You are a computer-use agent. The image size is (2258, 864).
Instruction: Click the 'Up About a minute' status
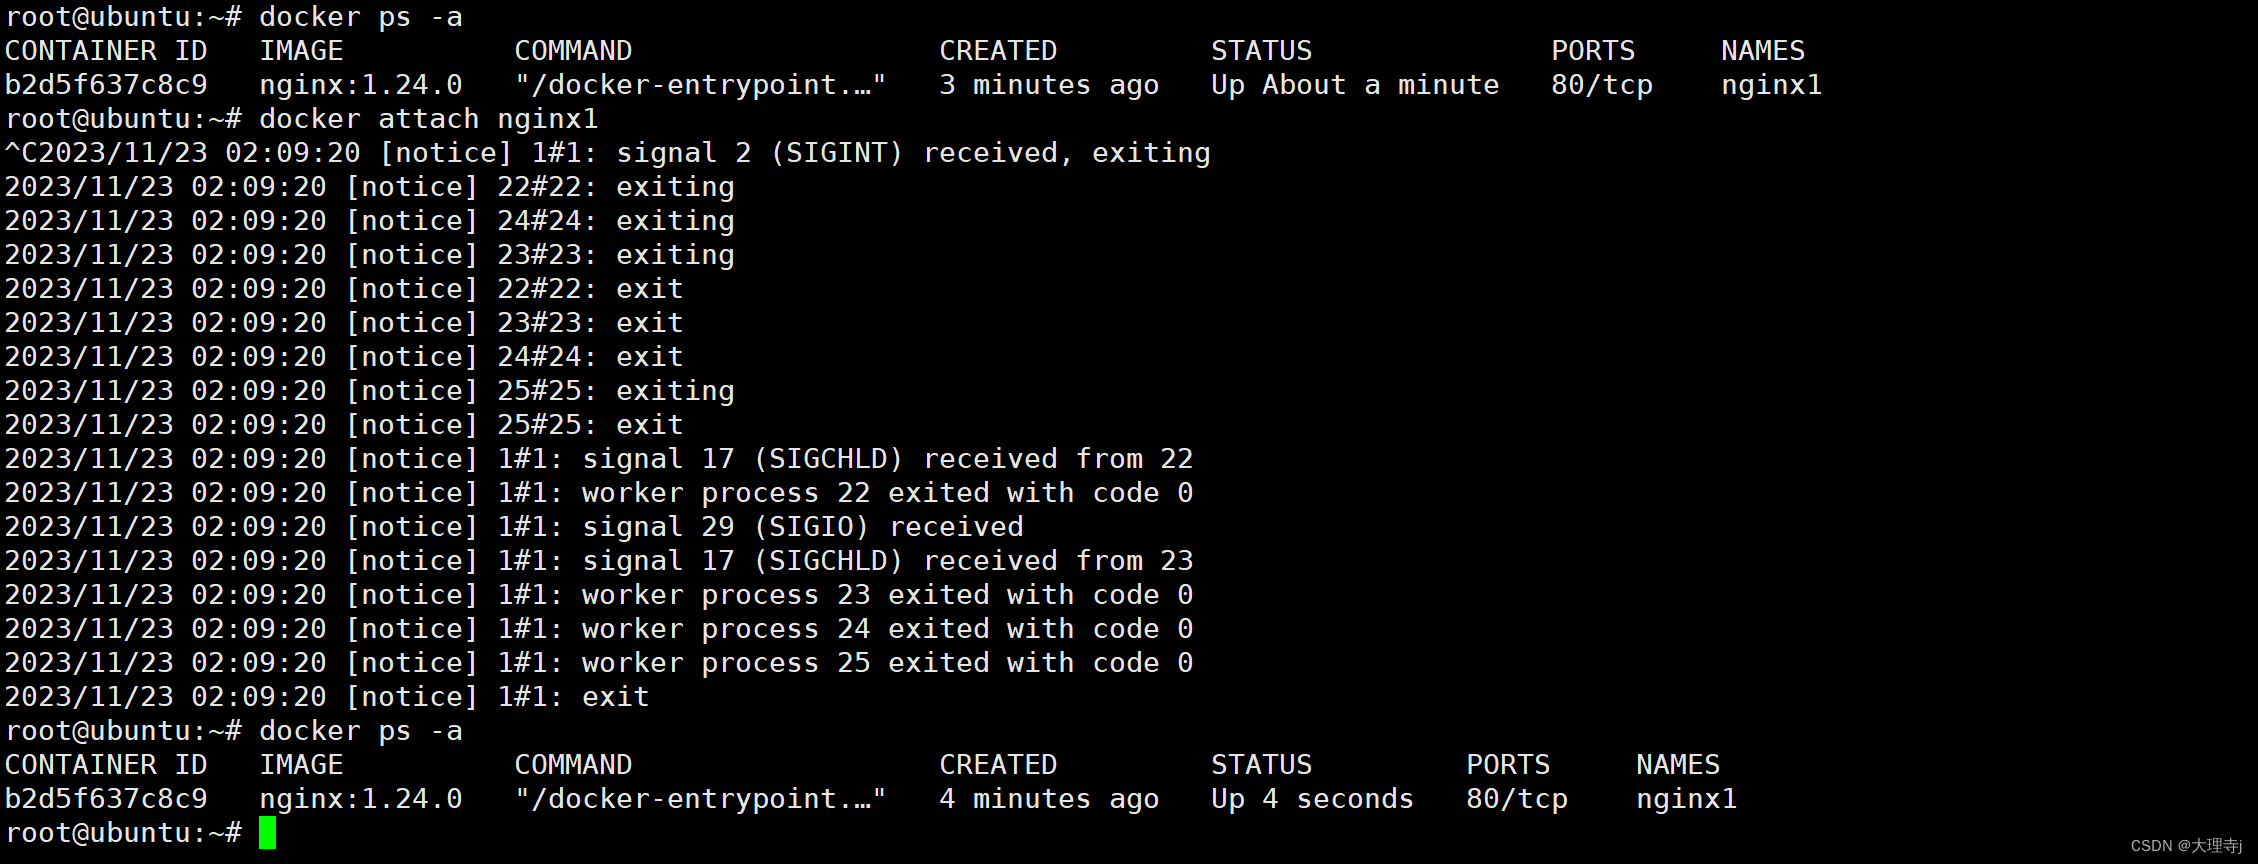click(1355, 85)
